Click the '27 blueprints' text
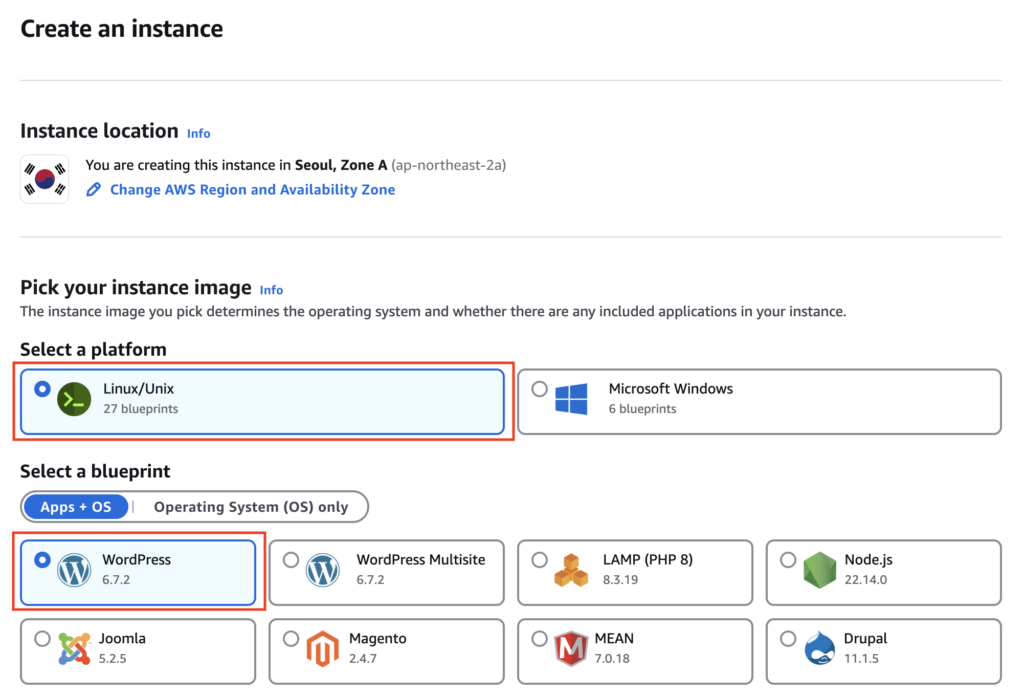Image resolution: width=1024 pixels, height=695 pixels. tap(140, 409)
